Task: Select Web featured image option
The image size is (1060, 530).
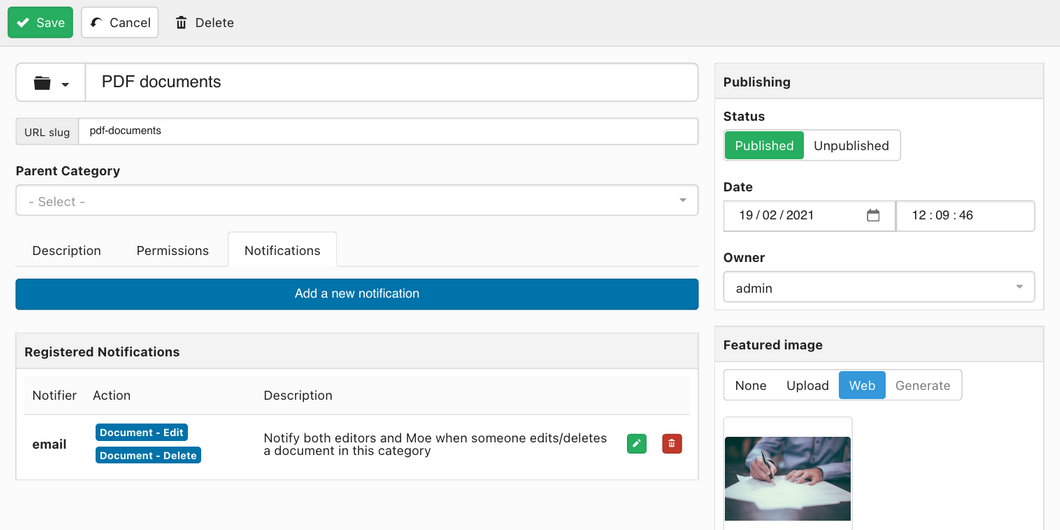Action: [x=862, y=385]
